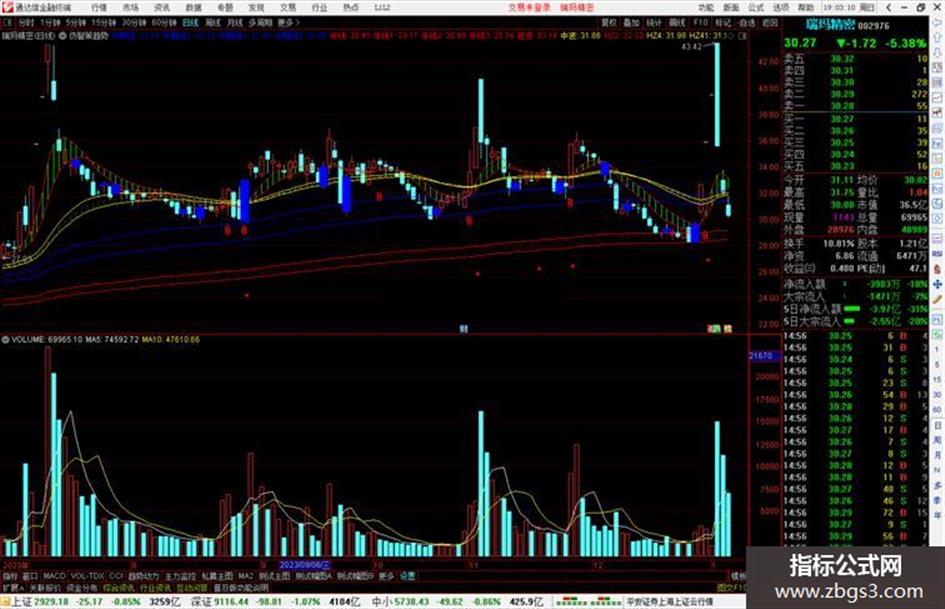Switch to the VOL-TDX indicator tab
The height and width of the screenshot is (609, 945).
pyautogui.click(x=88, y=576)
